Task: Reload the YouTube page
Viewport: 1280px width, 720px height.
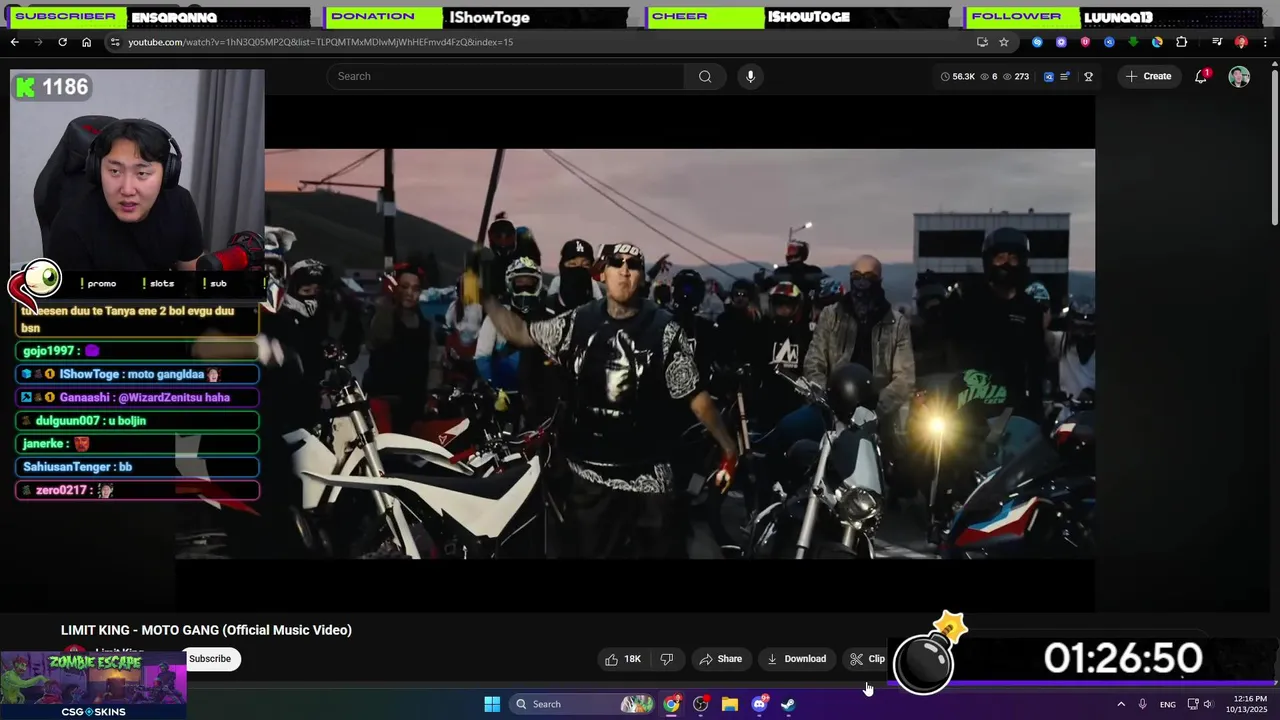Action: point(62,42)
